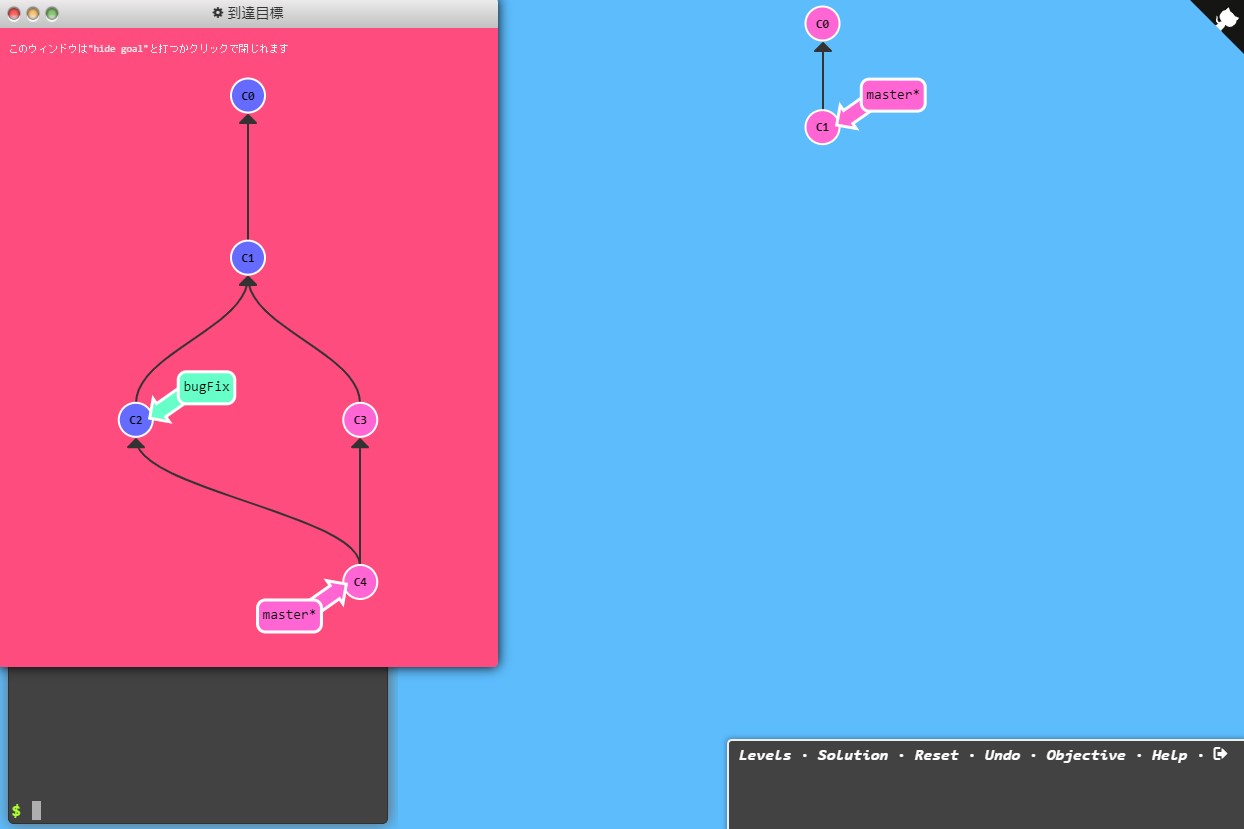Viewport: 1244px width, 829px height.
Task: Click commit C1 in the goal window
Action: (248, 258)
